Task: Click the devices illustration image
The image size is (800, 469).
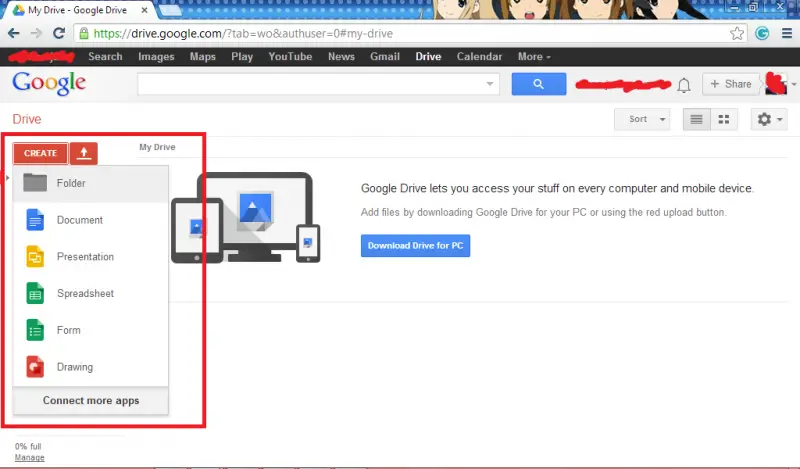Action: tap(245, 217)
